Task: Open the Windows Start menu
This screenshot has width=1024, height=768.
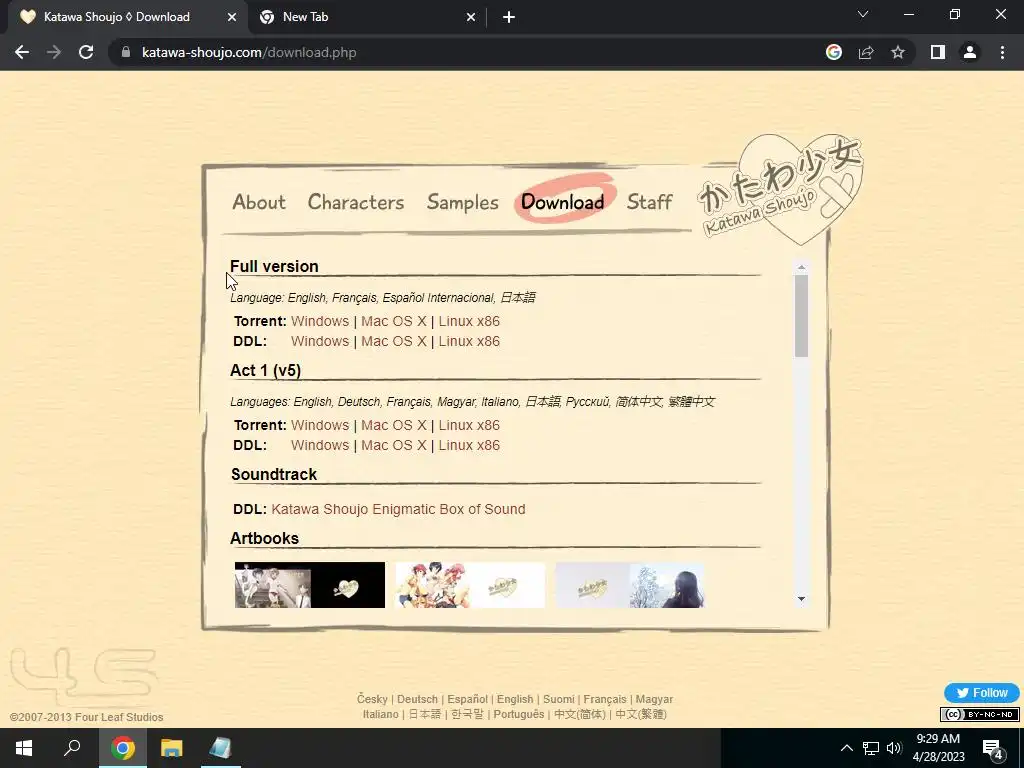Action: pos(24,748)
